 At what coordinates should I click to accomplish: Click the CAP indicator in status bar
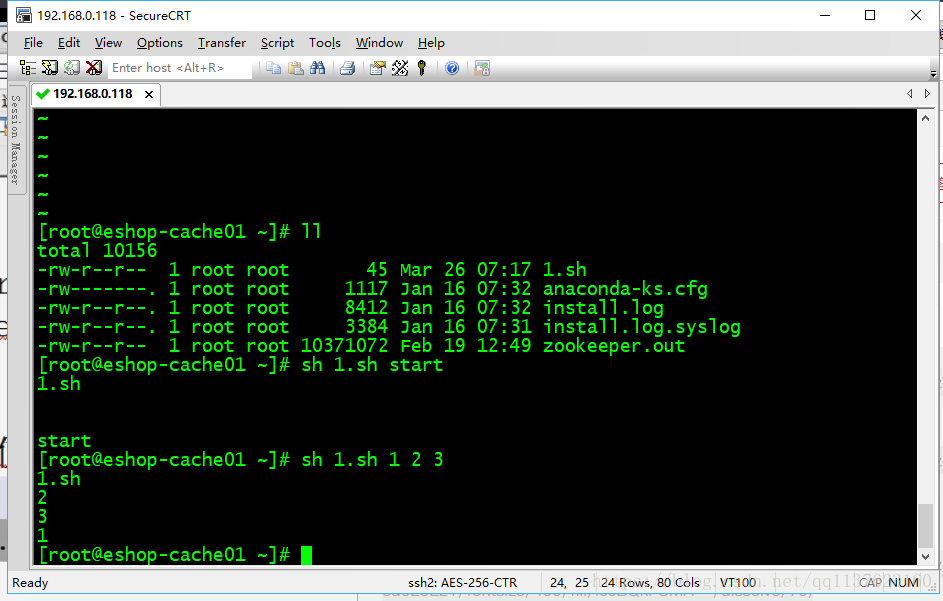tap(870, 582)
